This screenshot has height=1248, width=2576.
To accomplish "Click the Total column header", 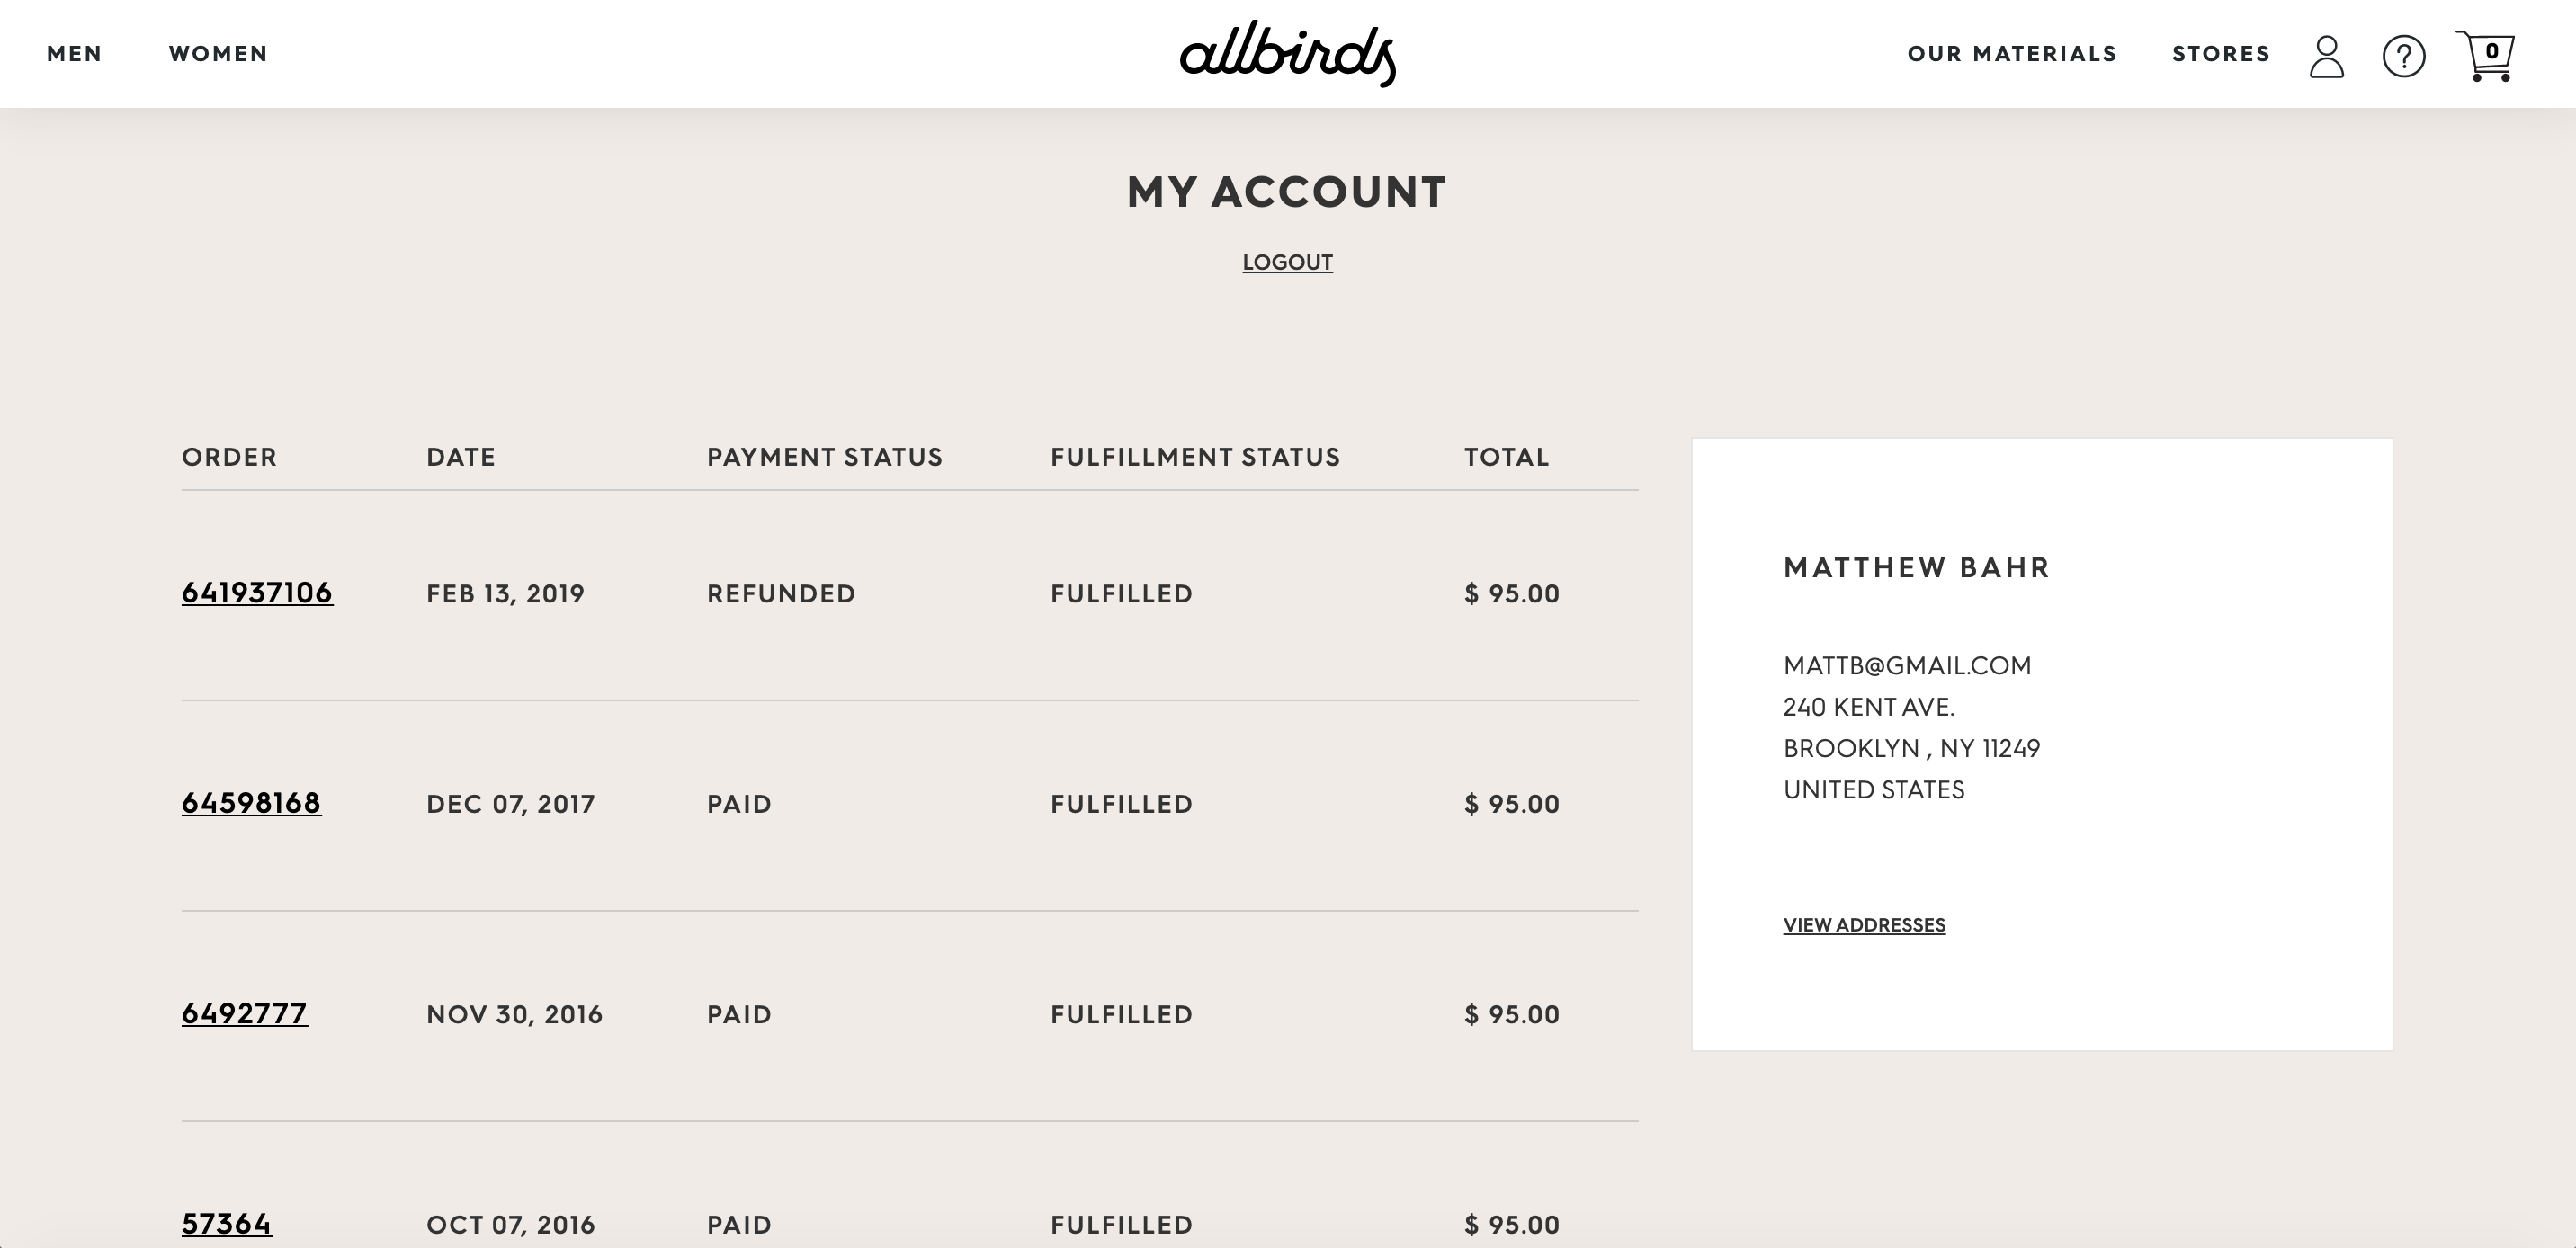I will click(1507, 457).
